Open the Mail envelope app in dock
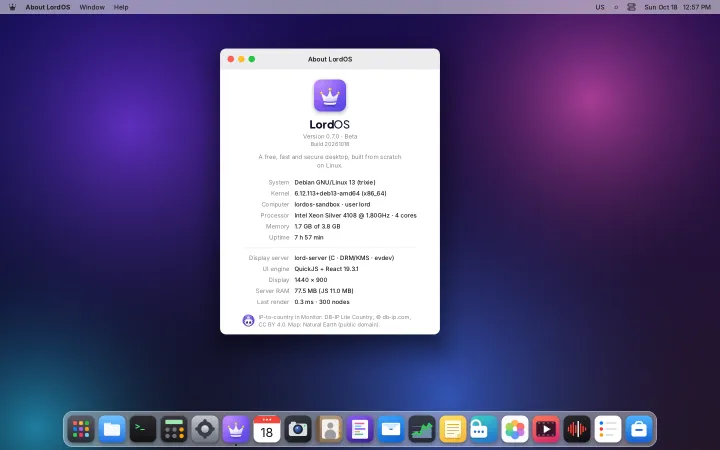Viewport: 720px width, 450px height. coord(391,429)
